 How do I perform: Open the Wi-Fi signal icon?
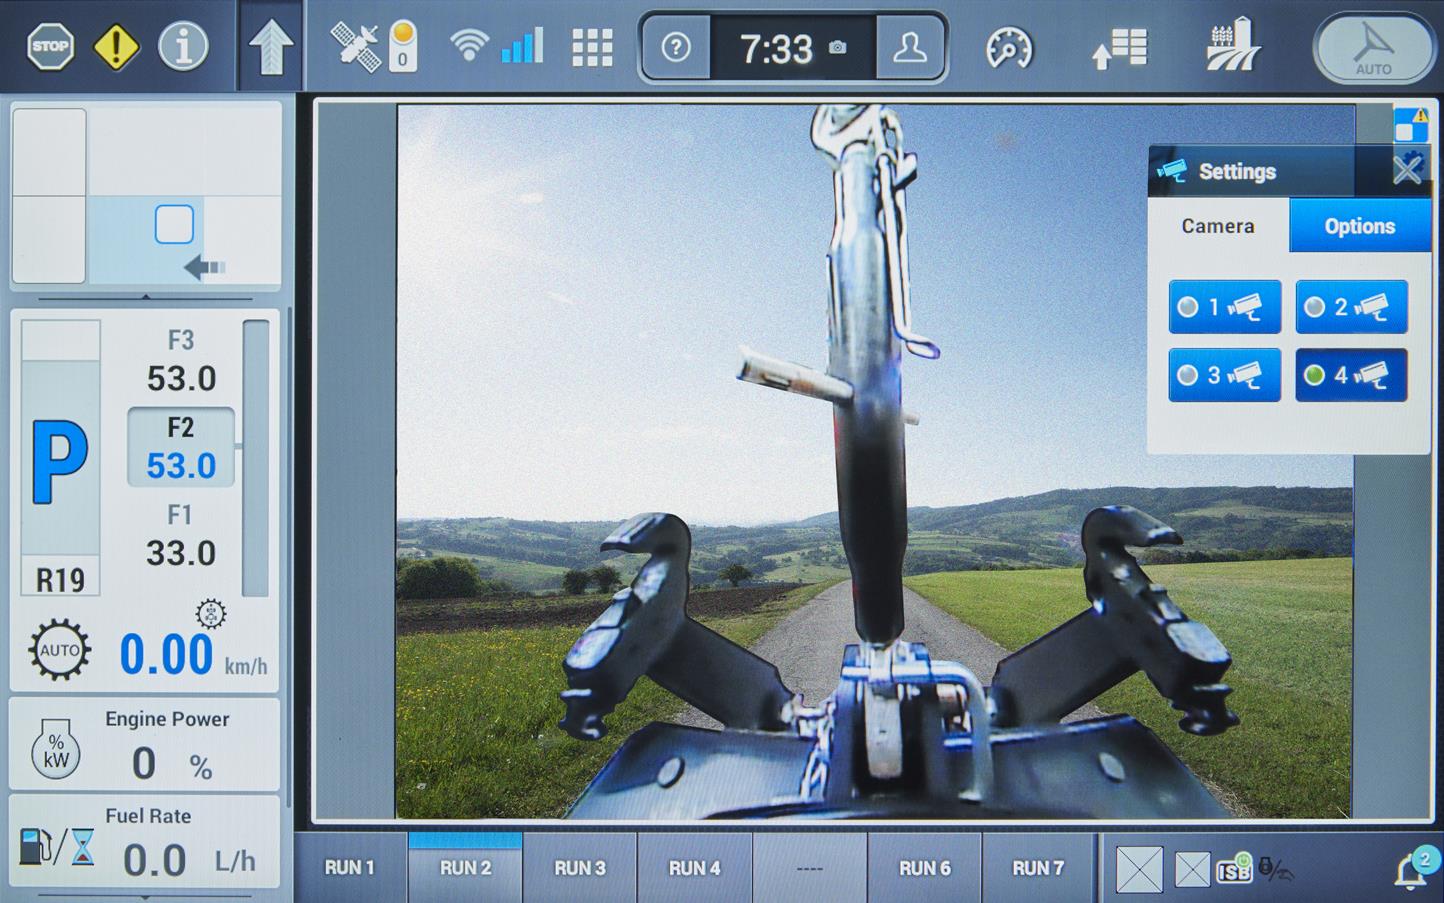point(468,45)
